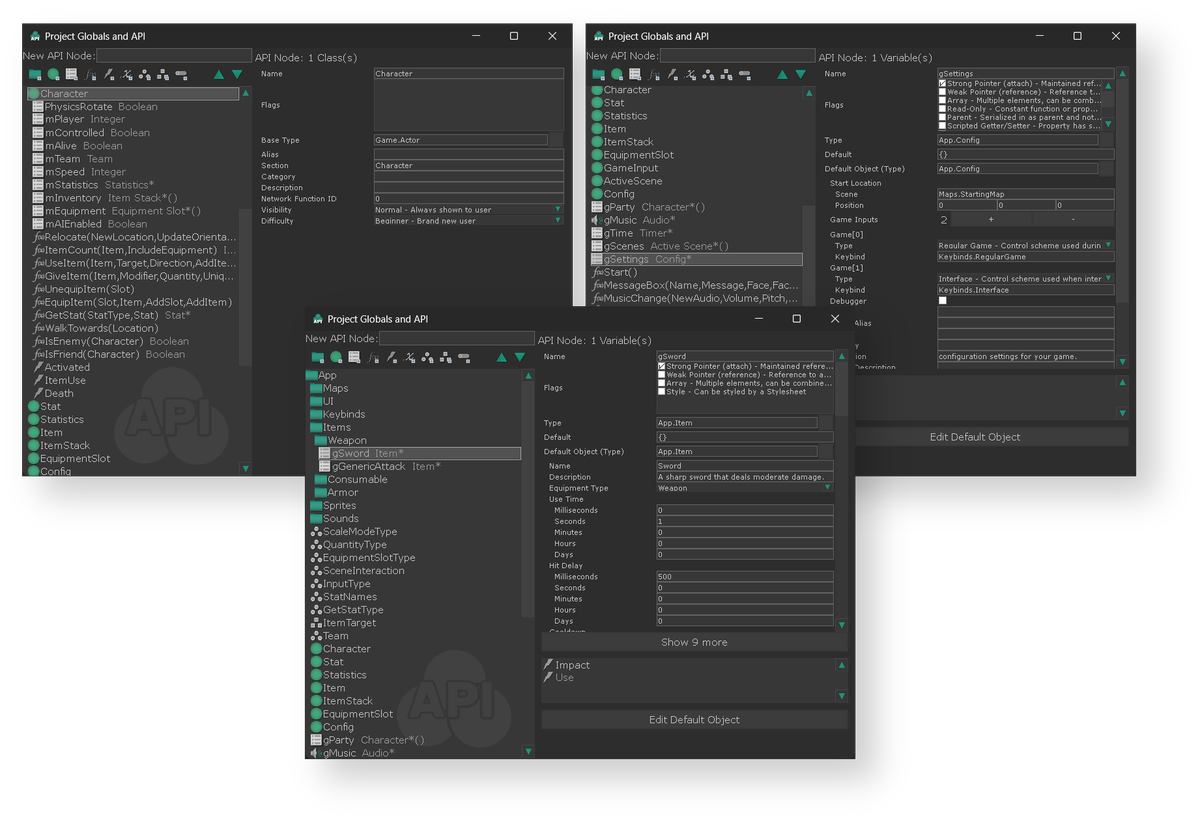The image size is (1200, 821).
Task: Select the IsEnemy(Character) function row
Action: pos(110,341)
